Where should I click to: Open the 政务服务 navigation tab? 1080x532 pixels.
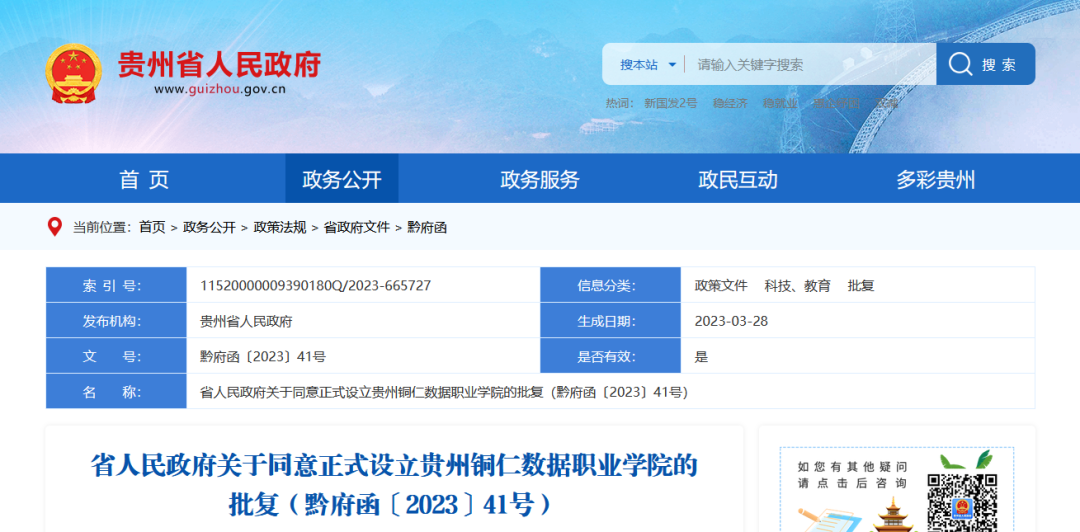[x=539, y=179]
